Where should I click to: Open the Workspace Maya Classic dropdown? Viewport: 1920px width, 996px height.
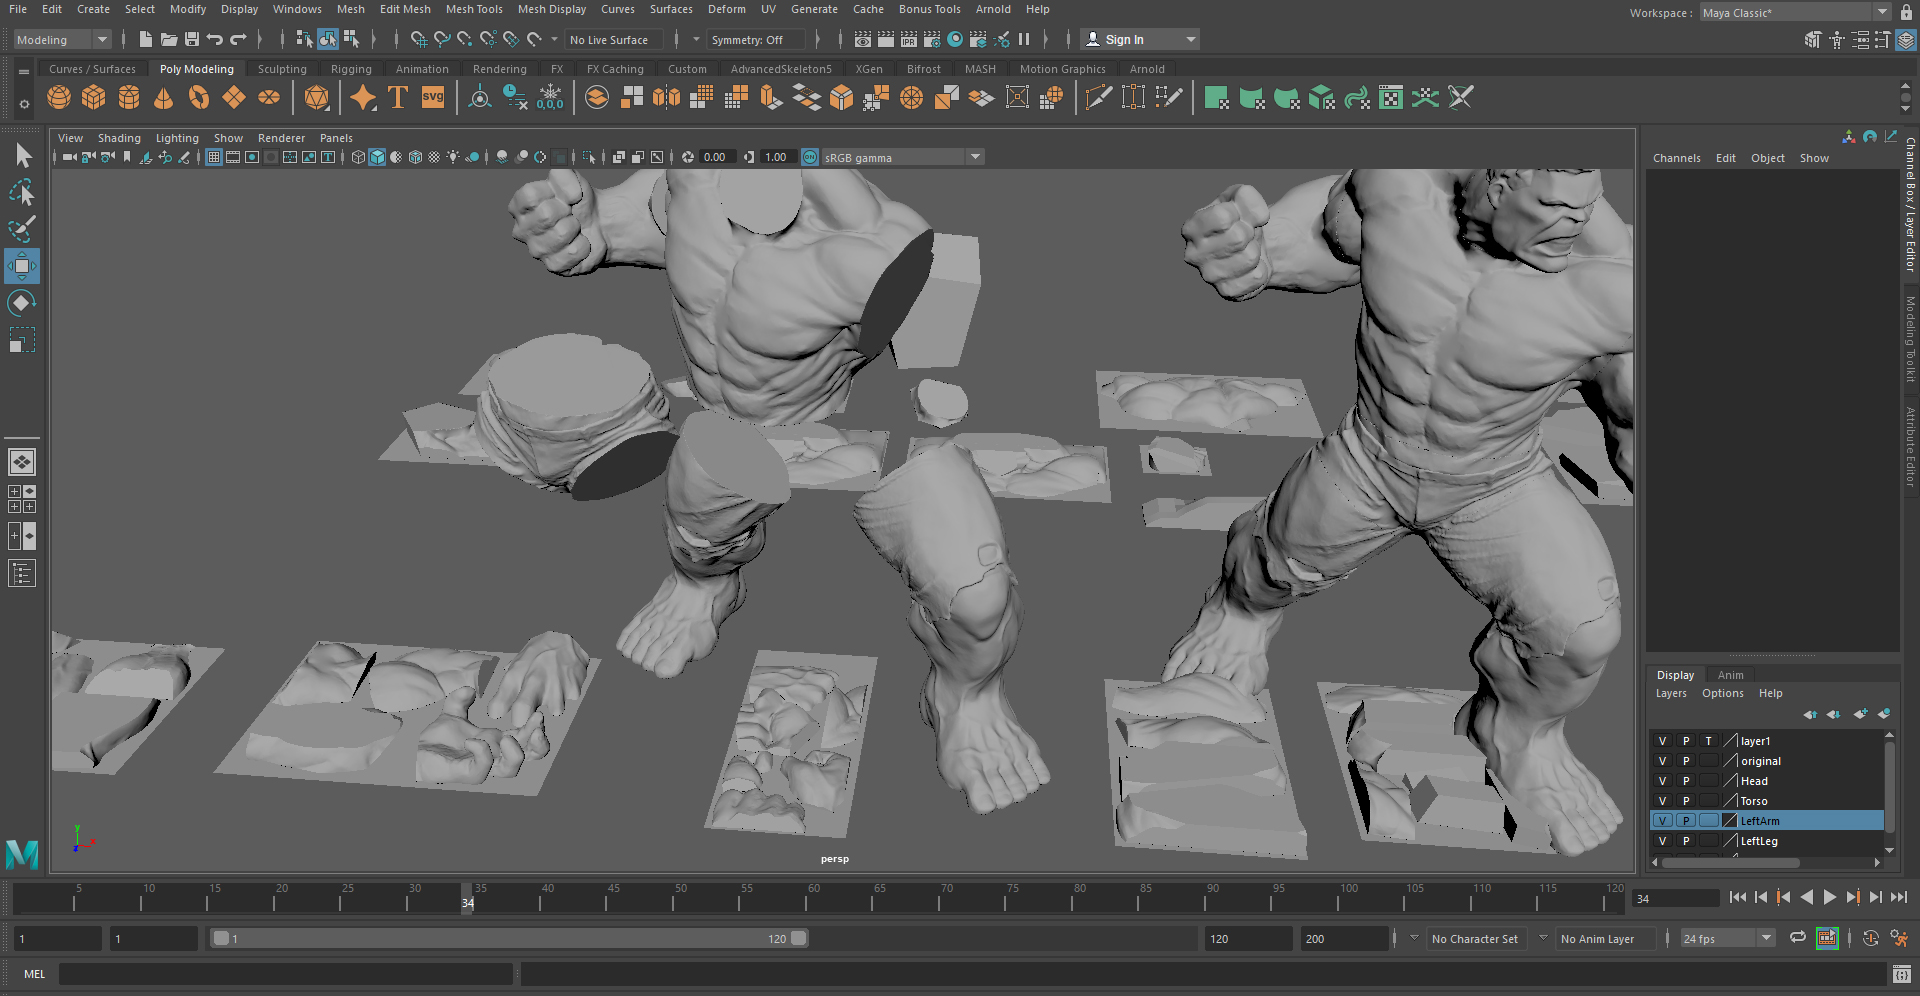coord(1795,13)
